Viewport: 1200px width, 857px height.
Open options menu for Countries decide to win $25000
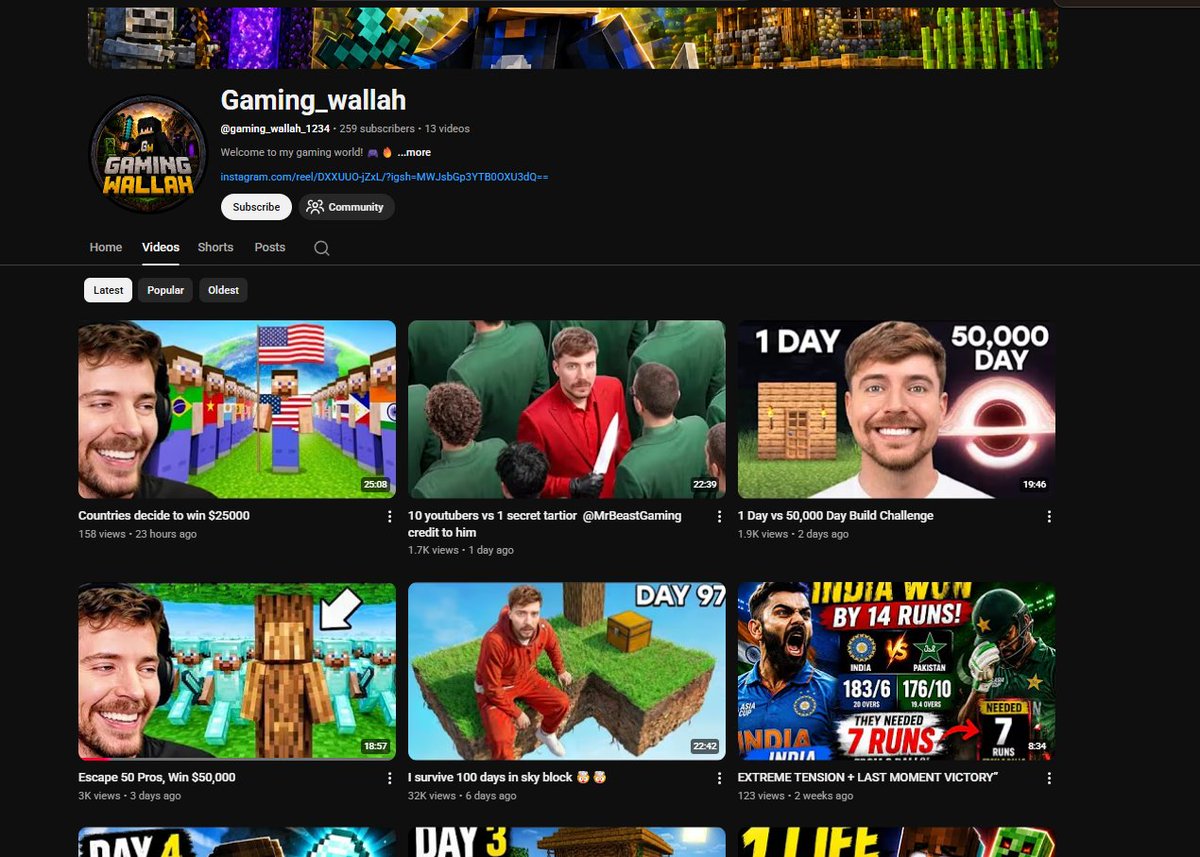(x=389, y=517)
